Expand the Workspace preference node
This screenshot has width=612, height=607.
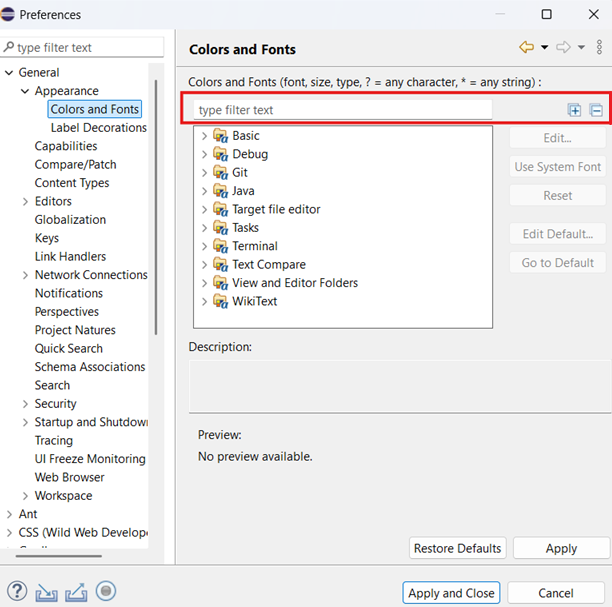(x=25, y=496)
